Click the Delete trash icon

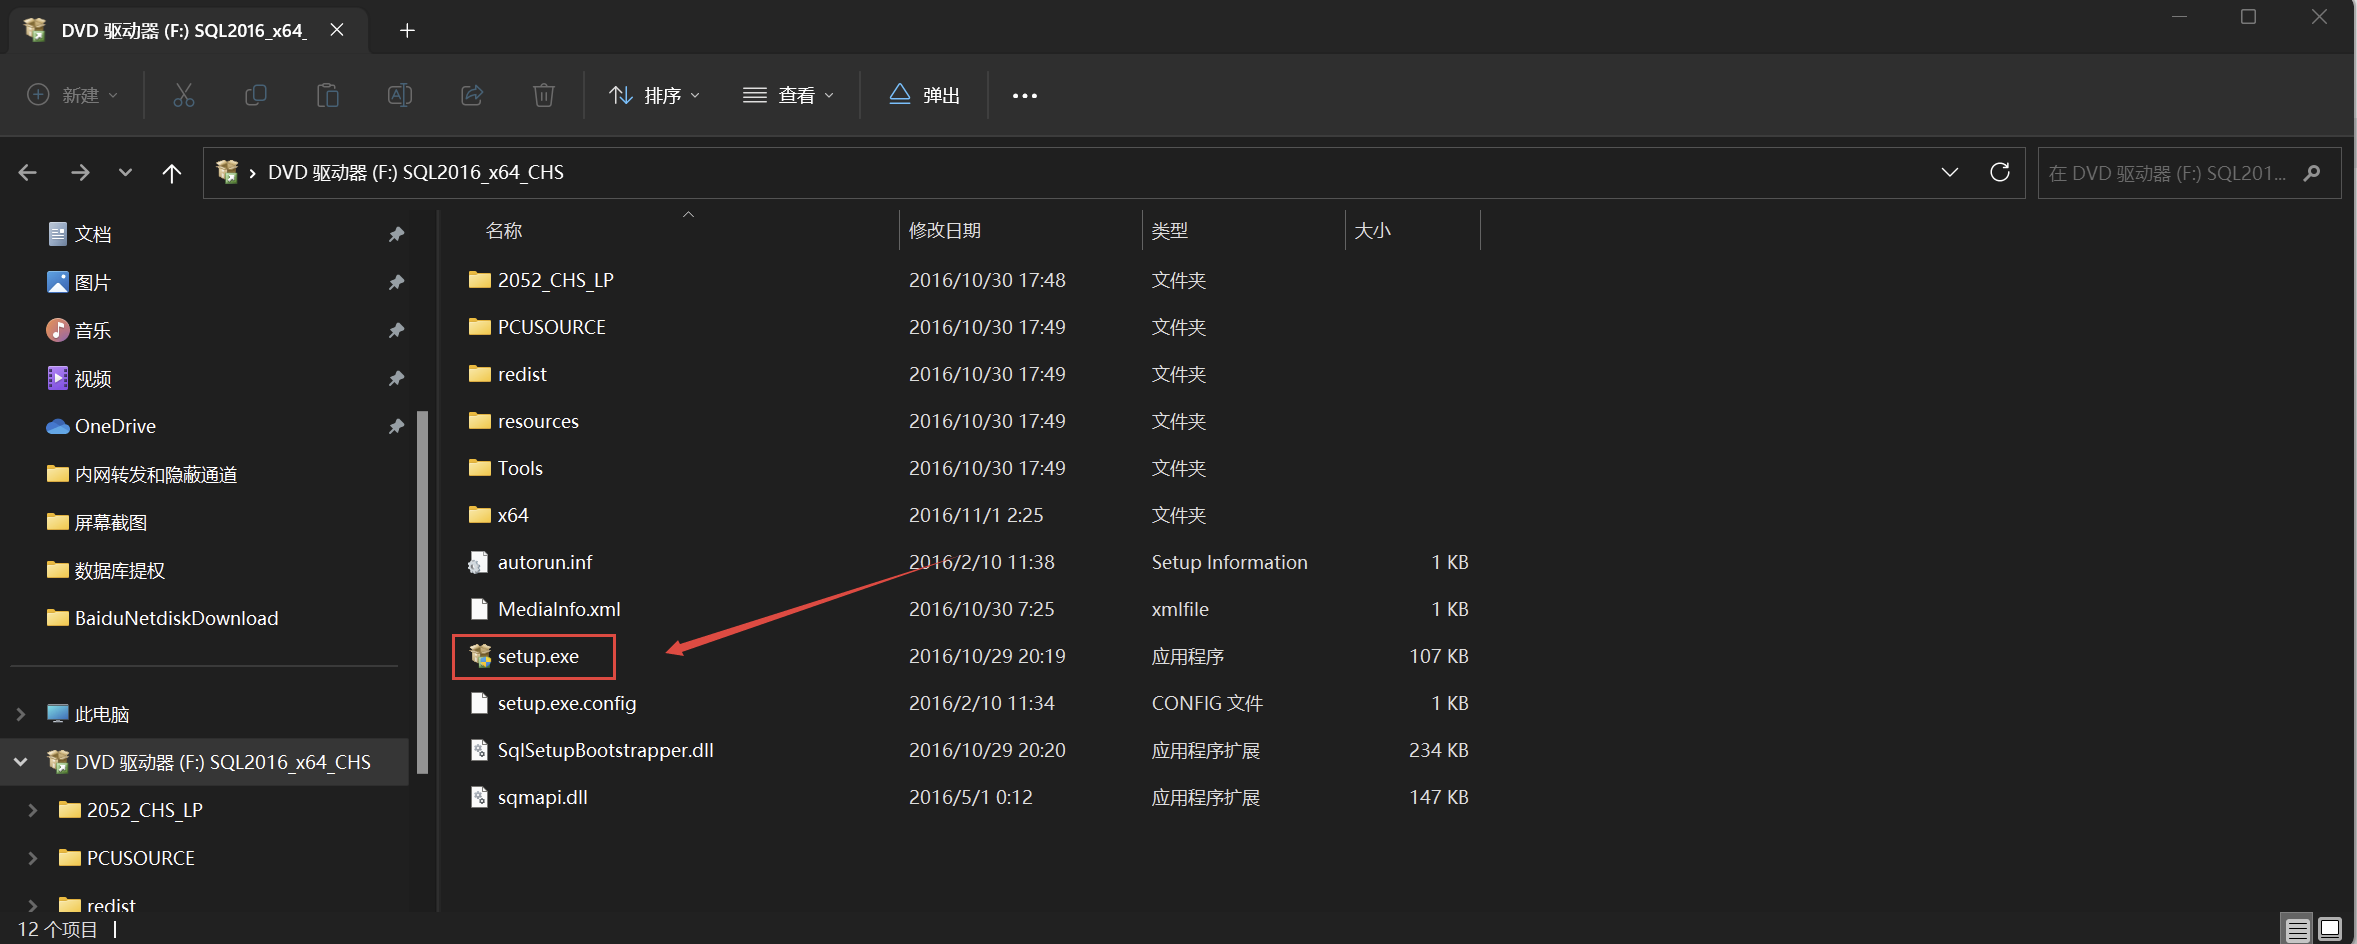tap(544, 95)
